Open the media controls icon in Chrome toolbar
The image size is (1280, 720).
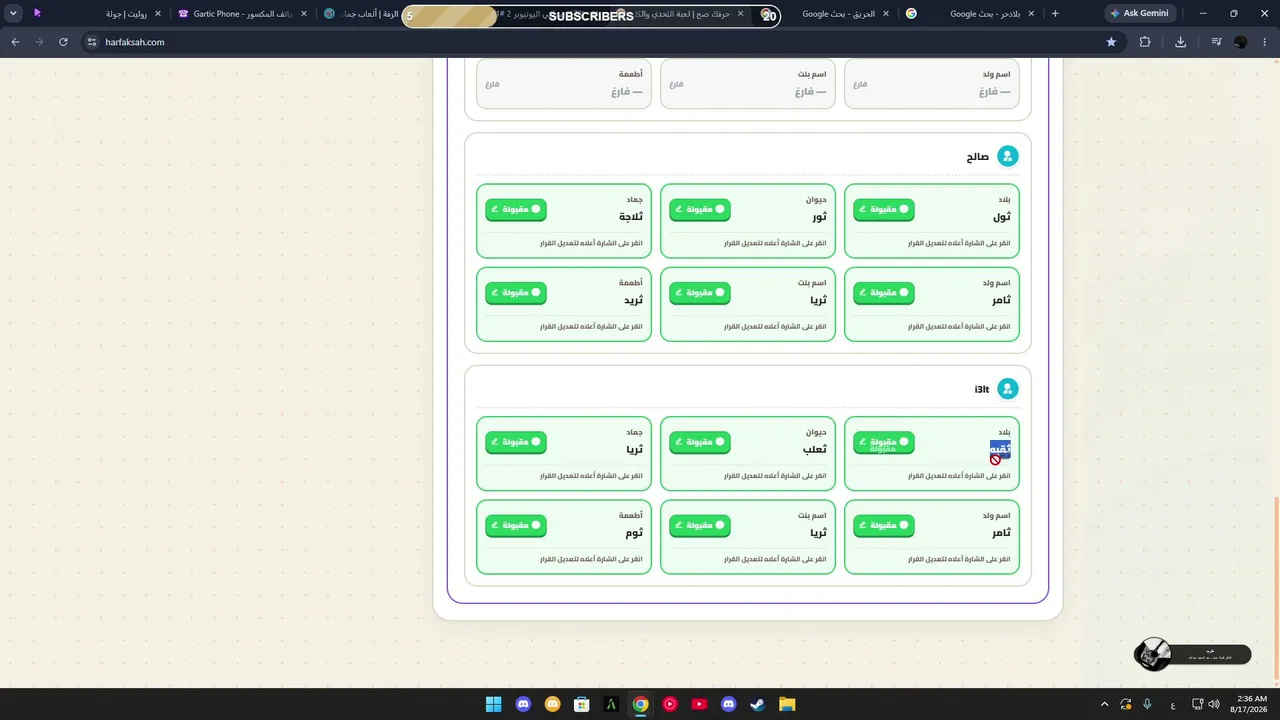click(x=1216, y=42)
